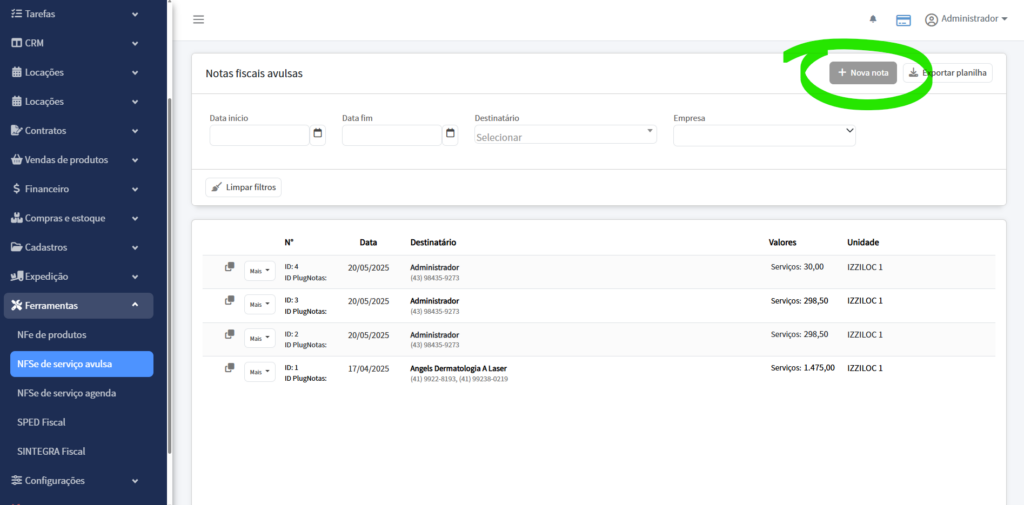Click duplicate icon for note ID 3

[x=230, y=300]
